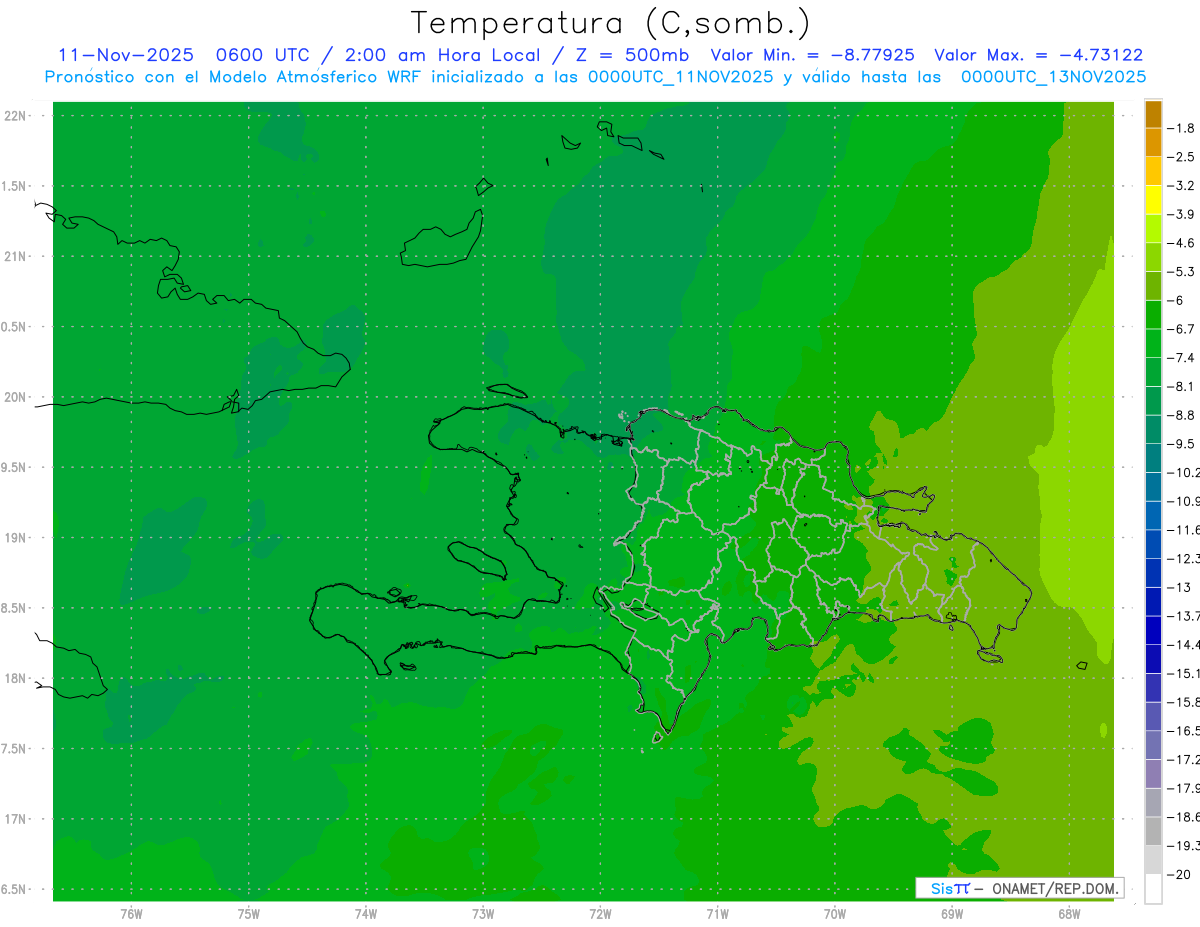This screenshot has height=927, width=1200.
Task: Click the '-13' legend value
Action: point(1179,588)
